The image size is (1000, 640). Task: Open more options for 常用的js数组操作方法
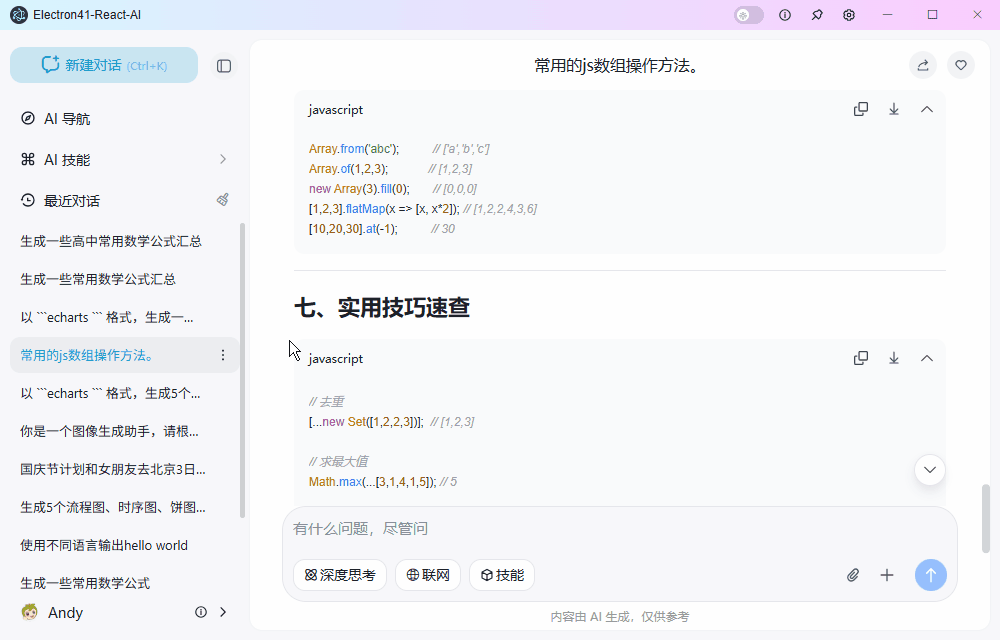pos(223,355)
